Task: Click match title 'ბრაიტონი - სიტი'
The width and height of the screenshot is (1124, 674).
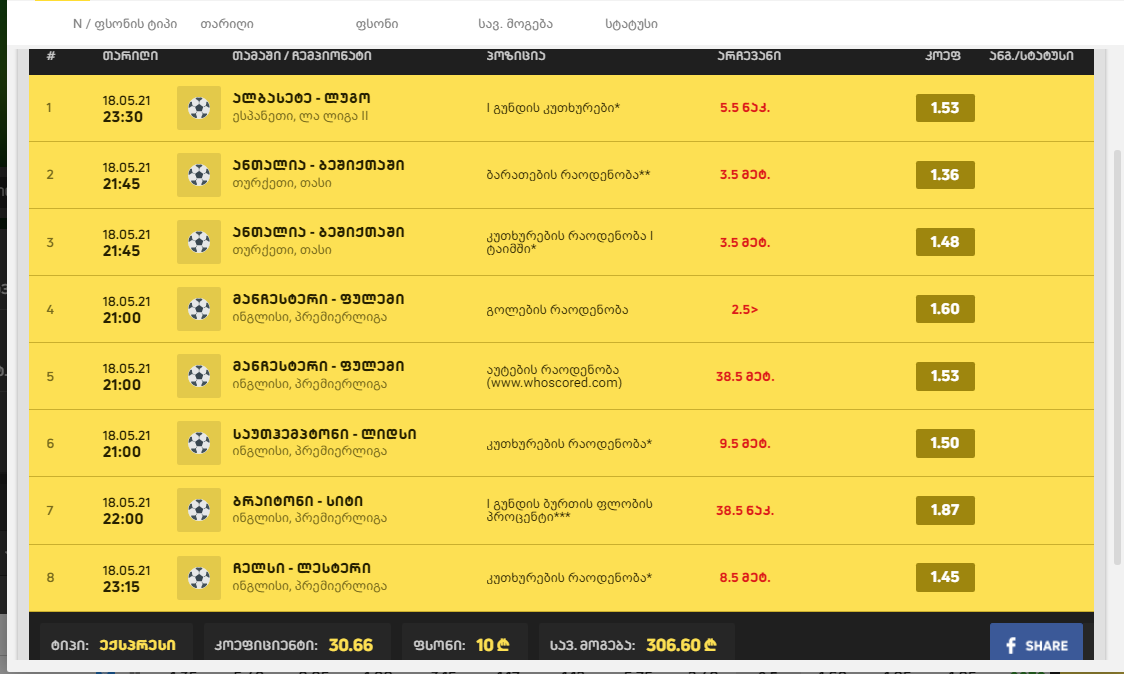Action: coord(297,500)
